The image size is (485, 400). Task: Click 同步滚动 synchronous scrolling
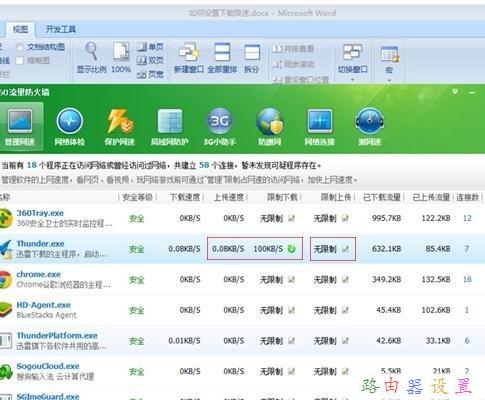tap(293, 64)
